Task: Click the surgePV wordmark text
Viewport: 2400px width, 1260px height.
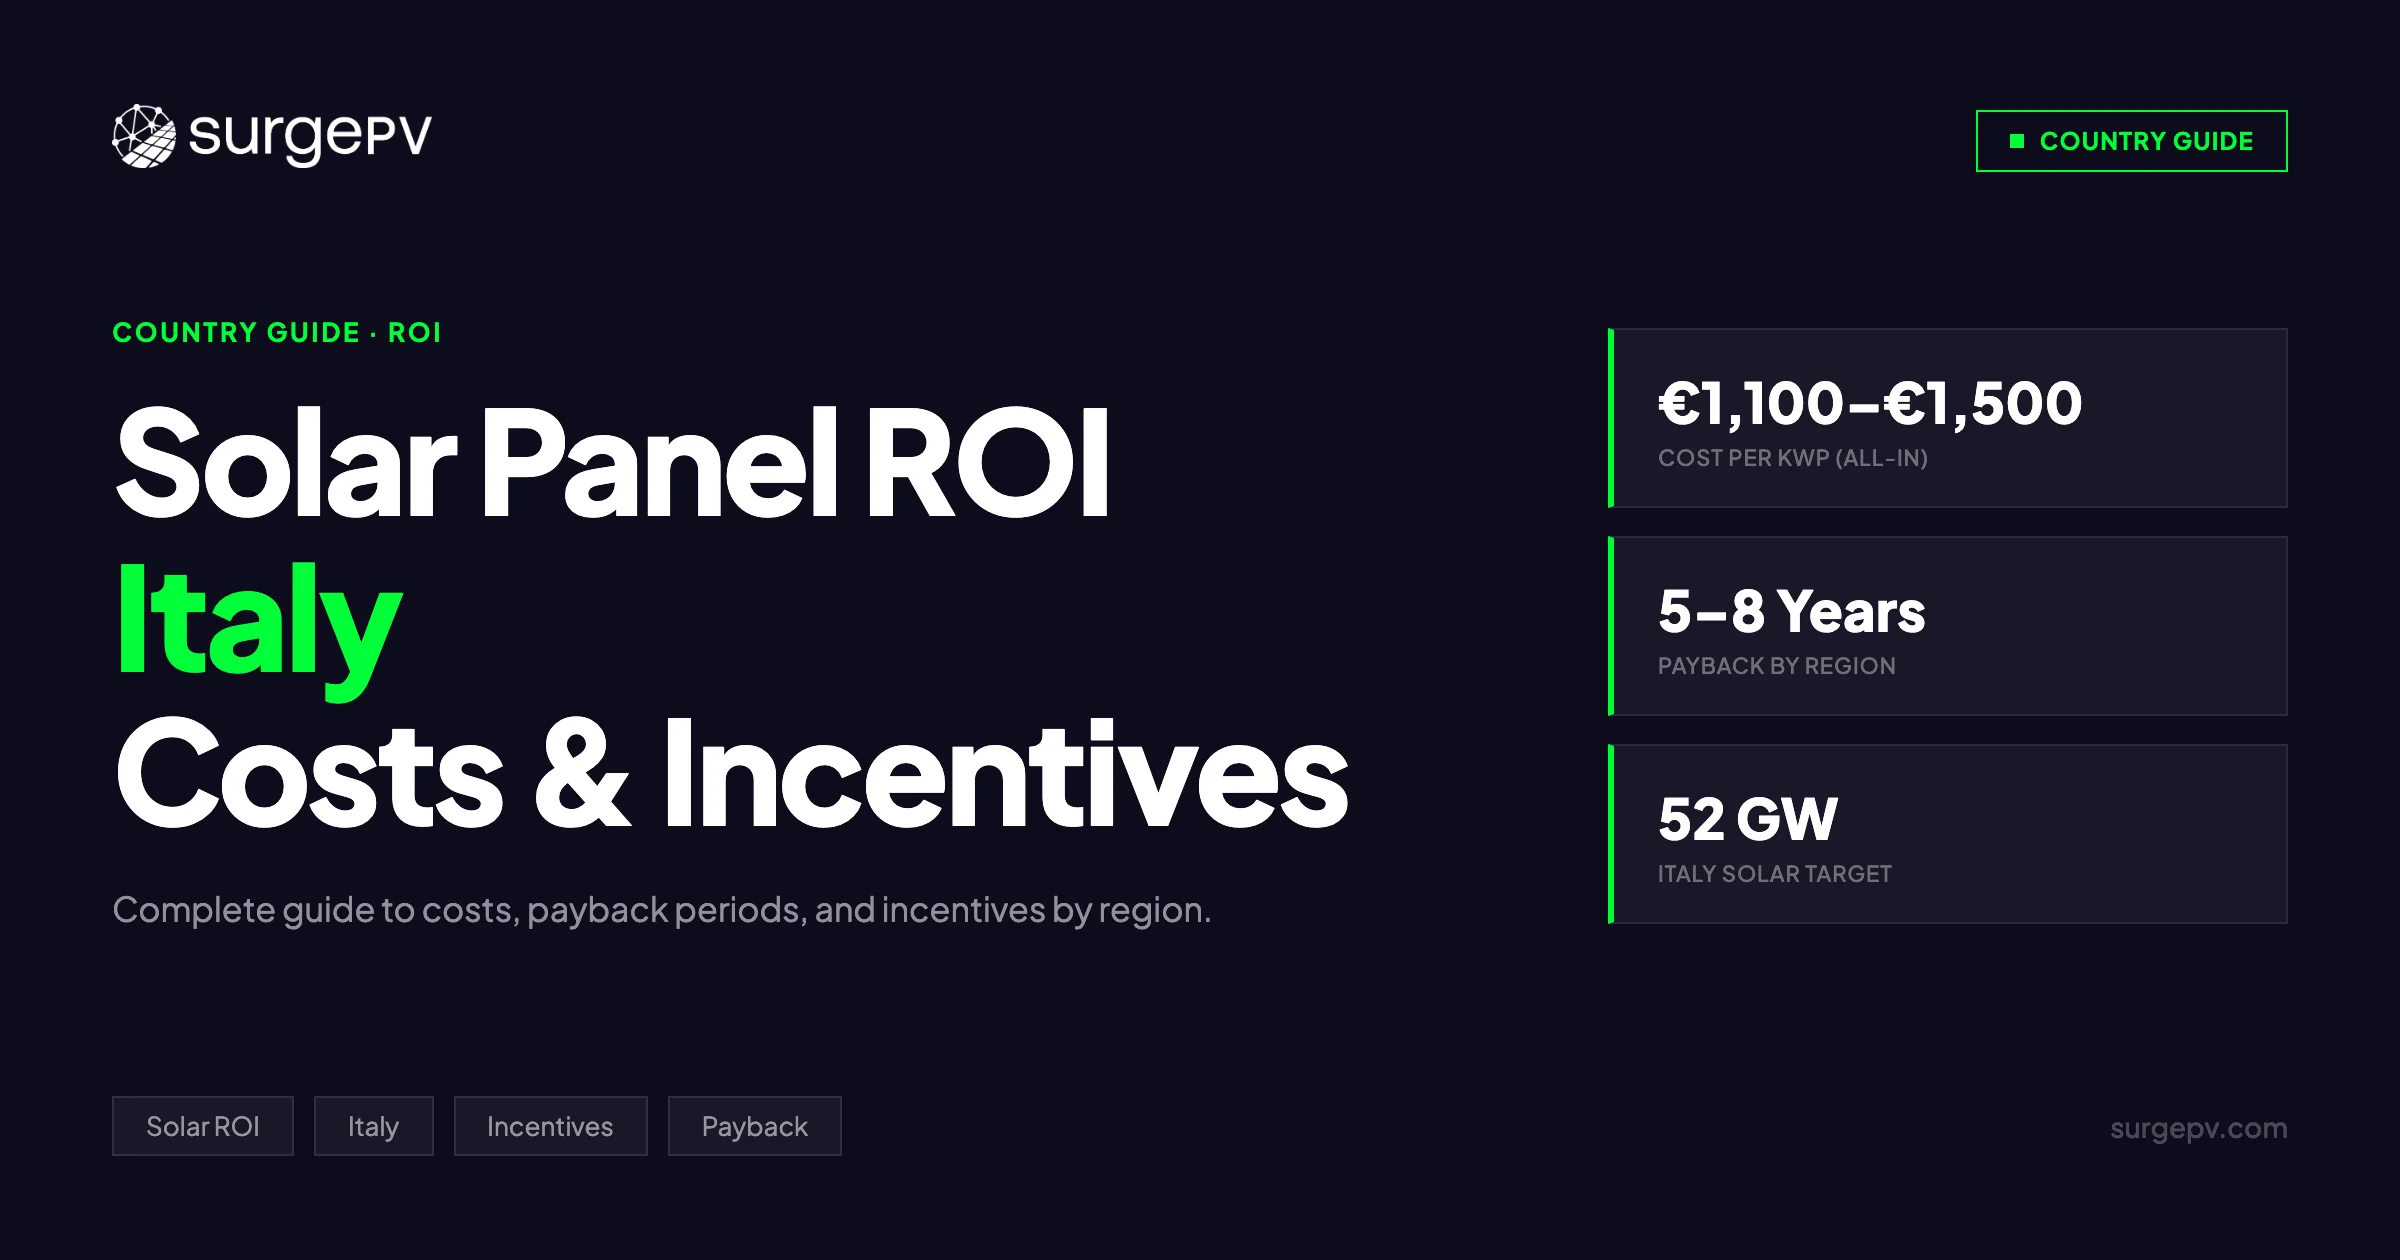Action: 310,136
